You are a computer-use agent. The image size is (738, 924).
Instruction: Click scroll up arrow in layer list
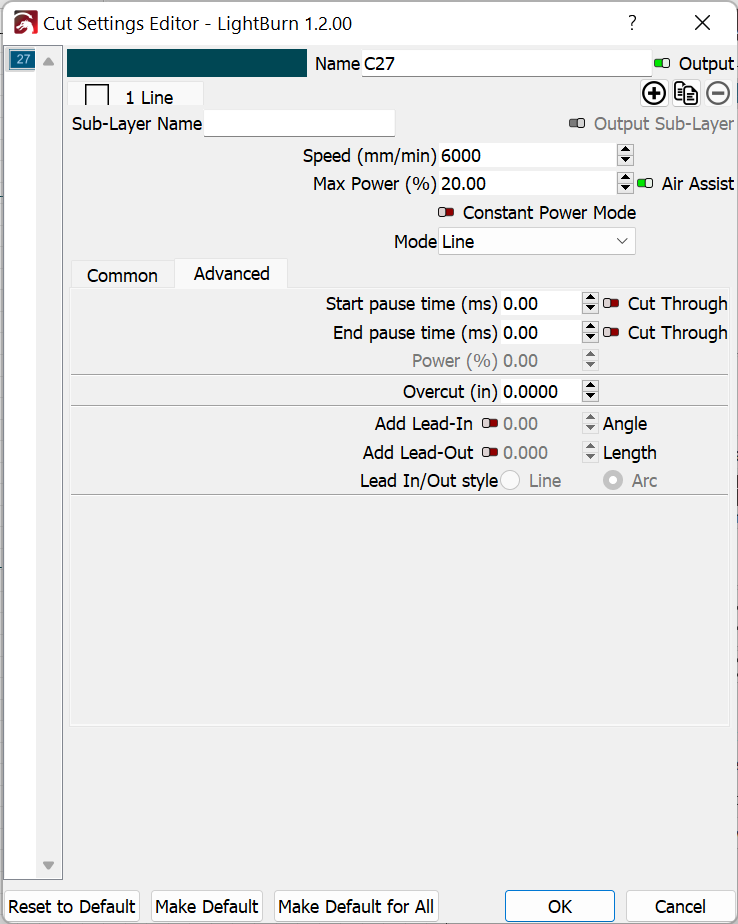(x=49, y=61)
